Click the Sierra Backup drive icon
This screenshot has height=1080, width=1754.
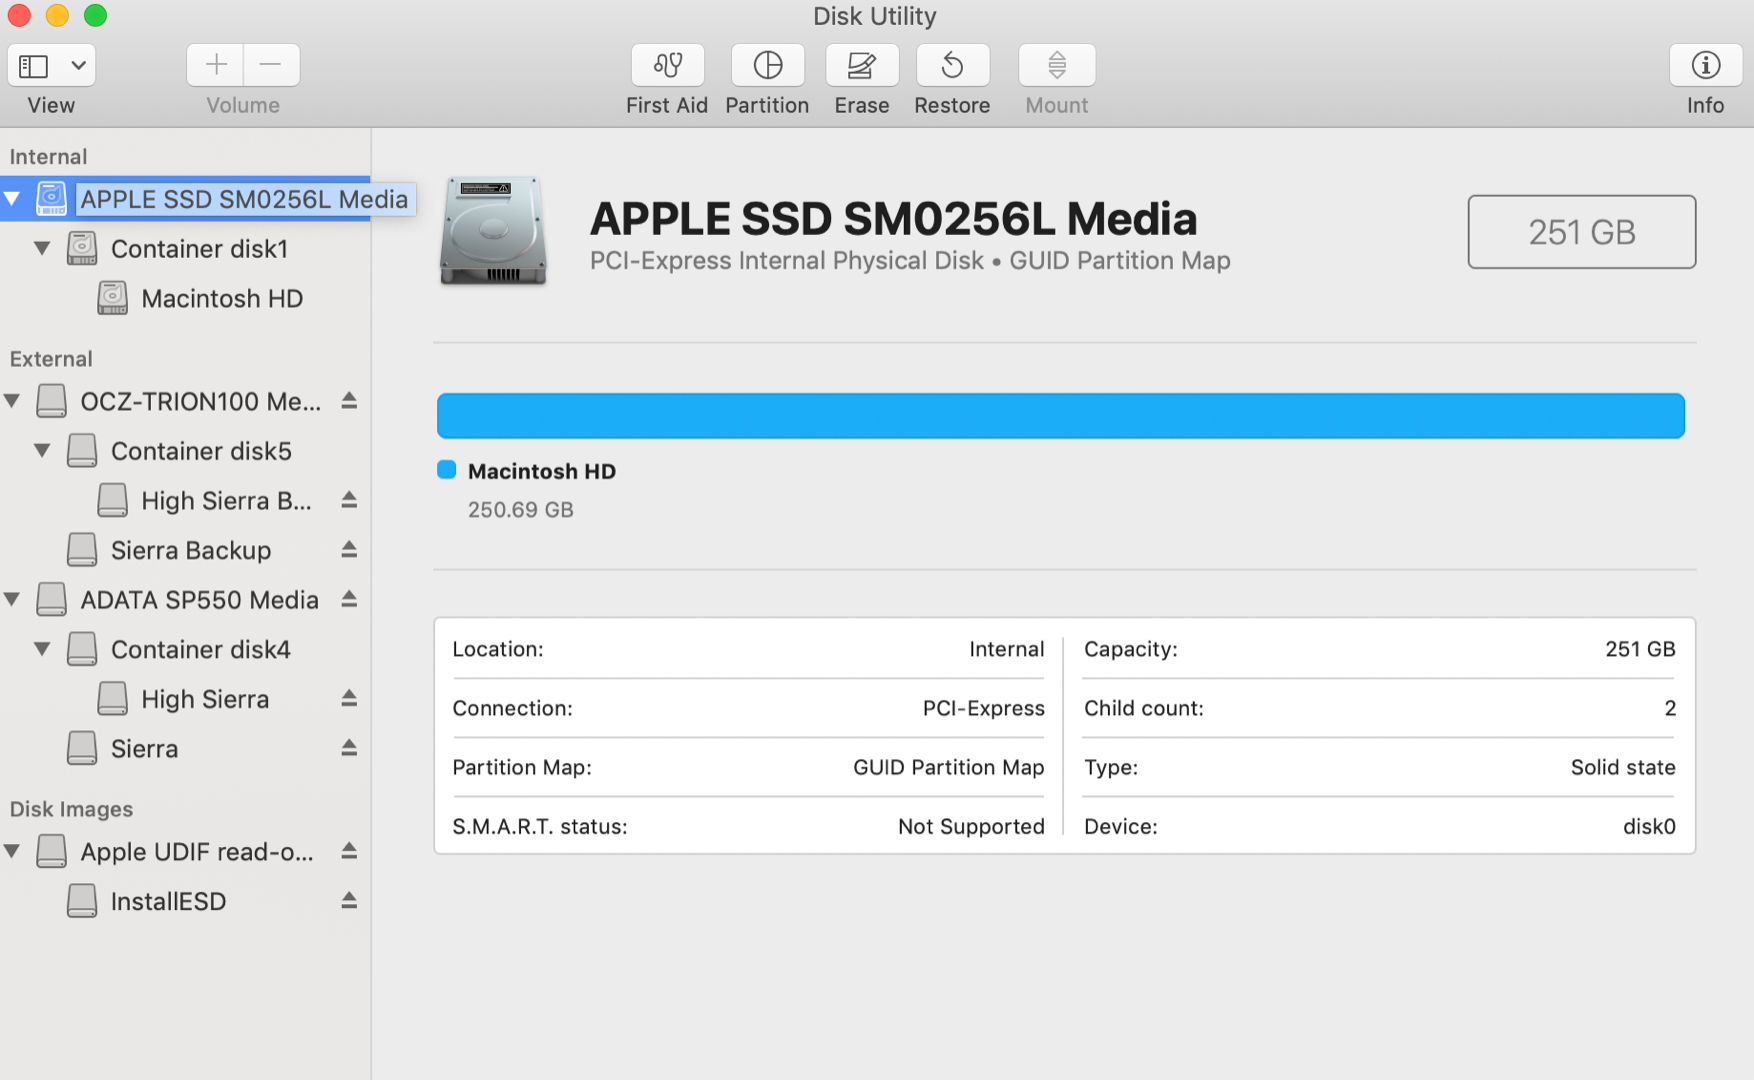[x=82, y=550]
